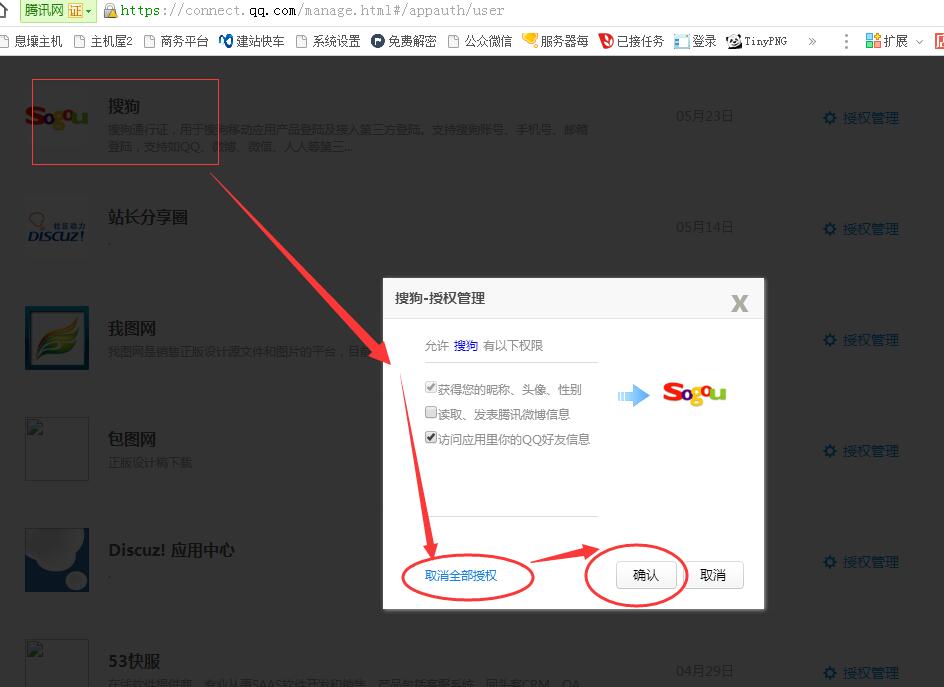Click the gear icon beside Discuz! 应用中心 授权管理
This screenshot has height=687, width=944.
coord(830,562)
